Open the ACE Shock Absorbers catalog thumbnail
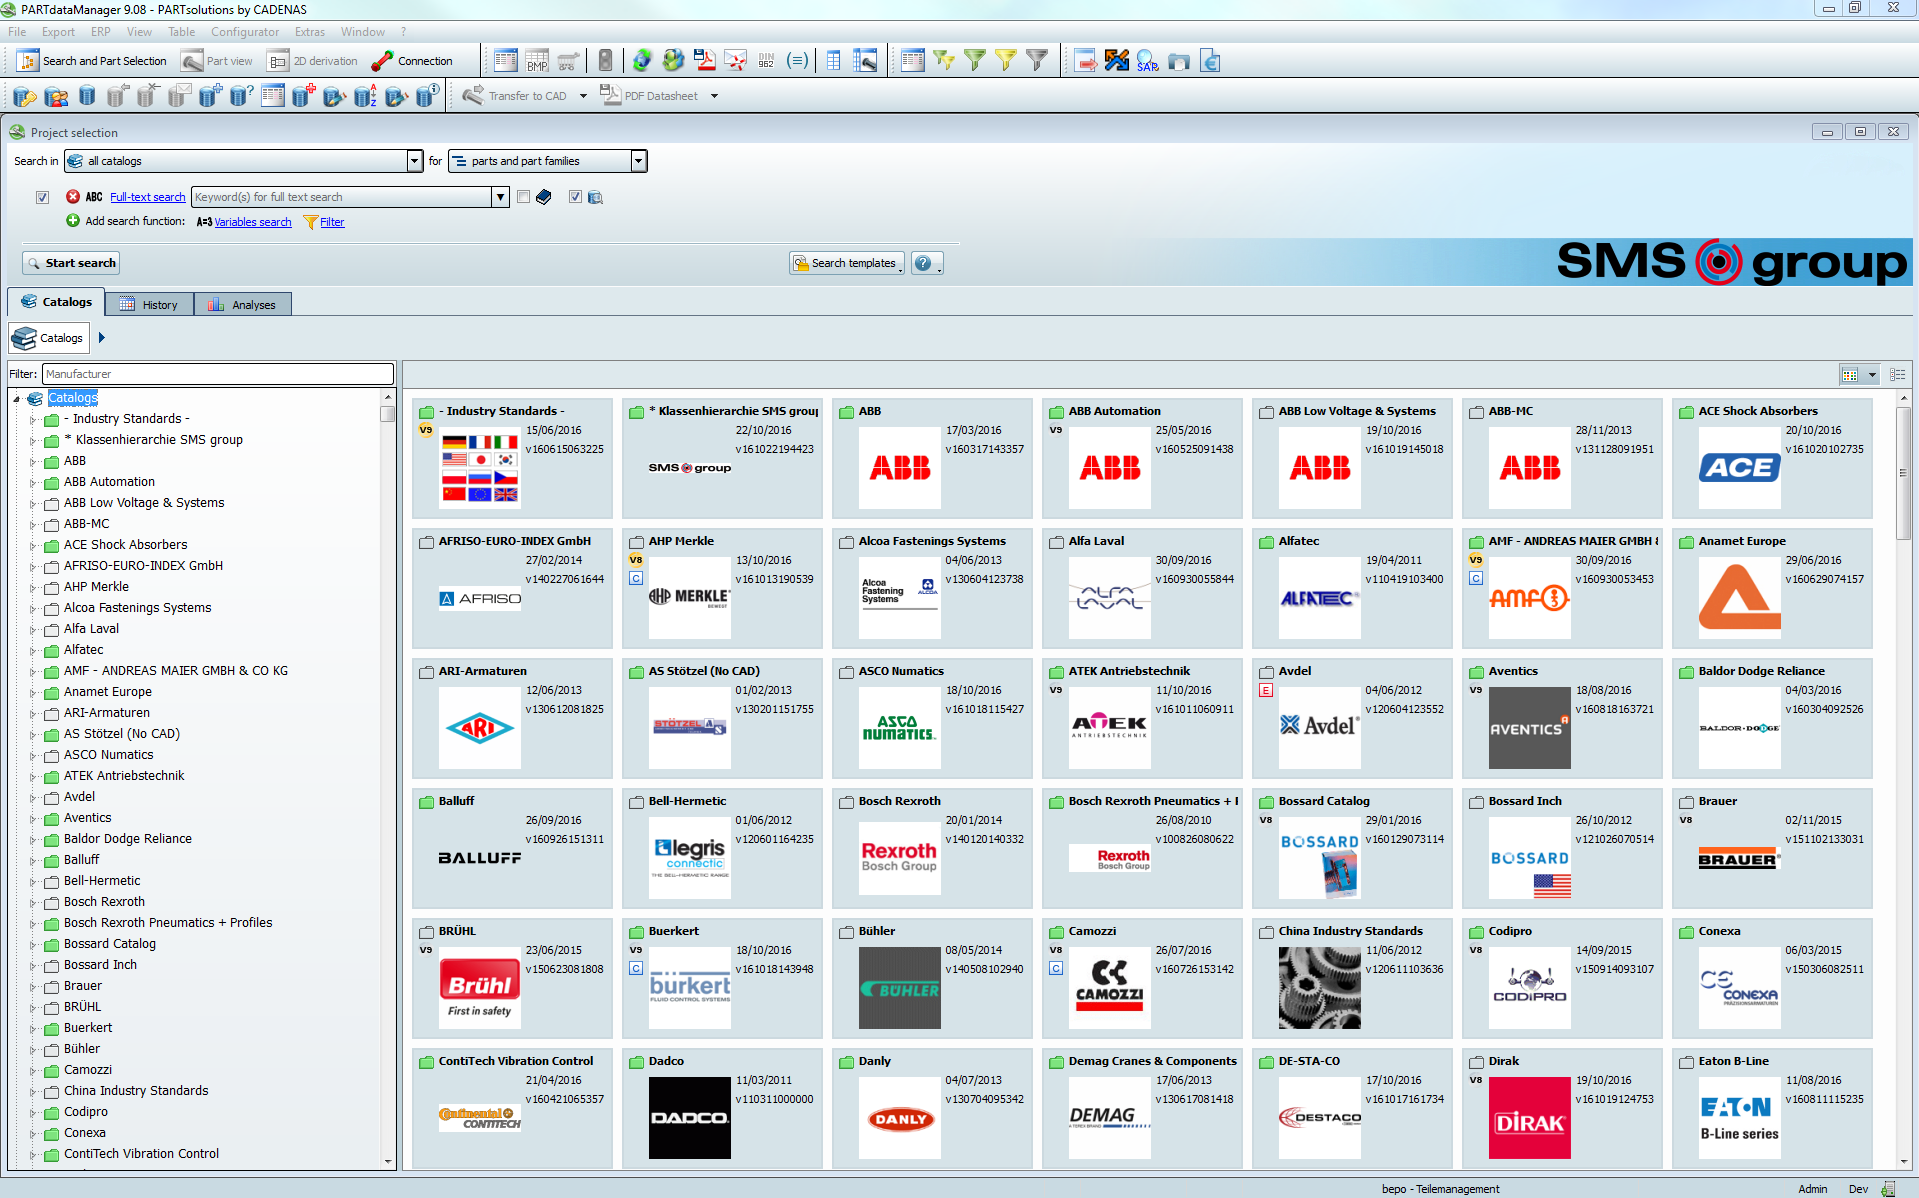The height and width of the screenshot is (1198, 1919). point(1739,468)
